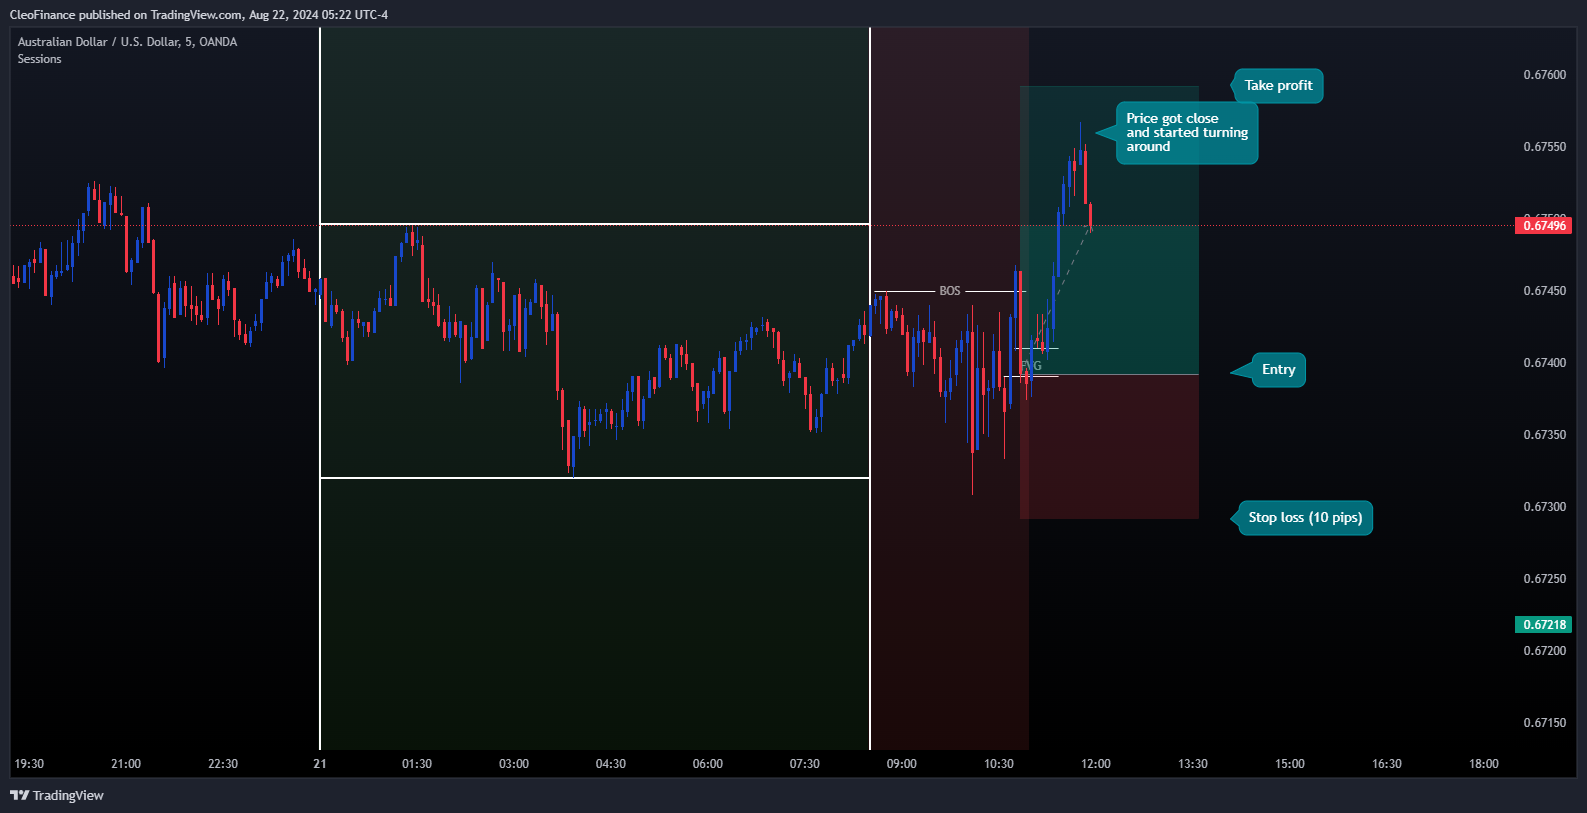Click the 04:30 time axis label
The width and height of the screenshot is (1587, 813).
[x=611, y=764]
